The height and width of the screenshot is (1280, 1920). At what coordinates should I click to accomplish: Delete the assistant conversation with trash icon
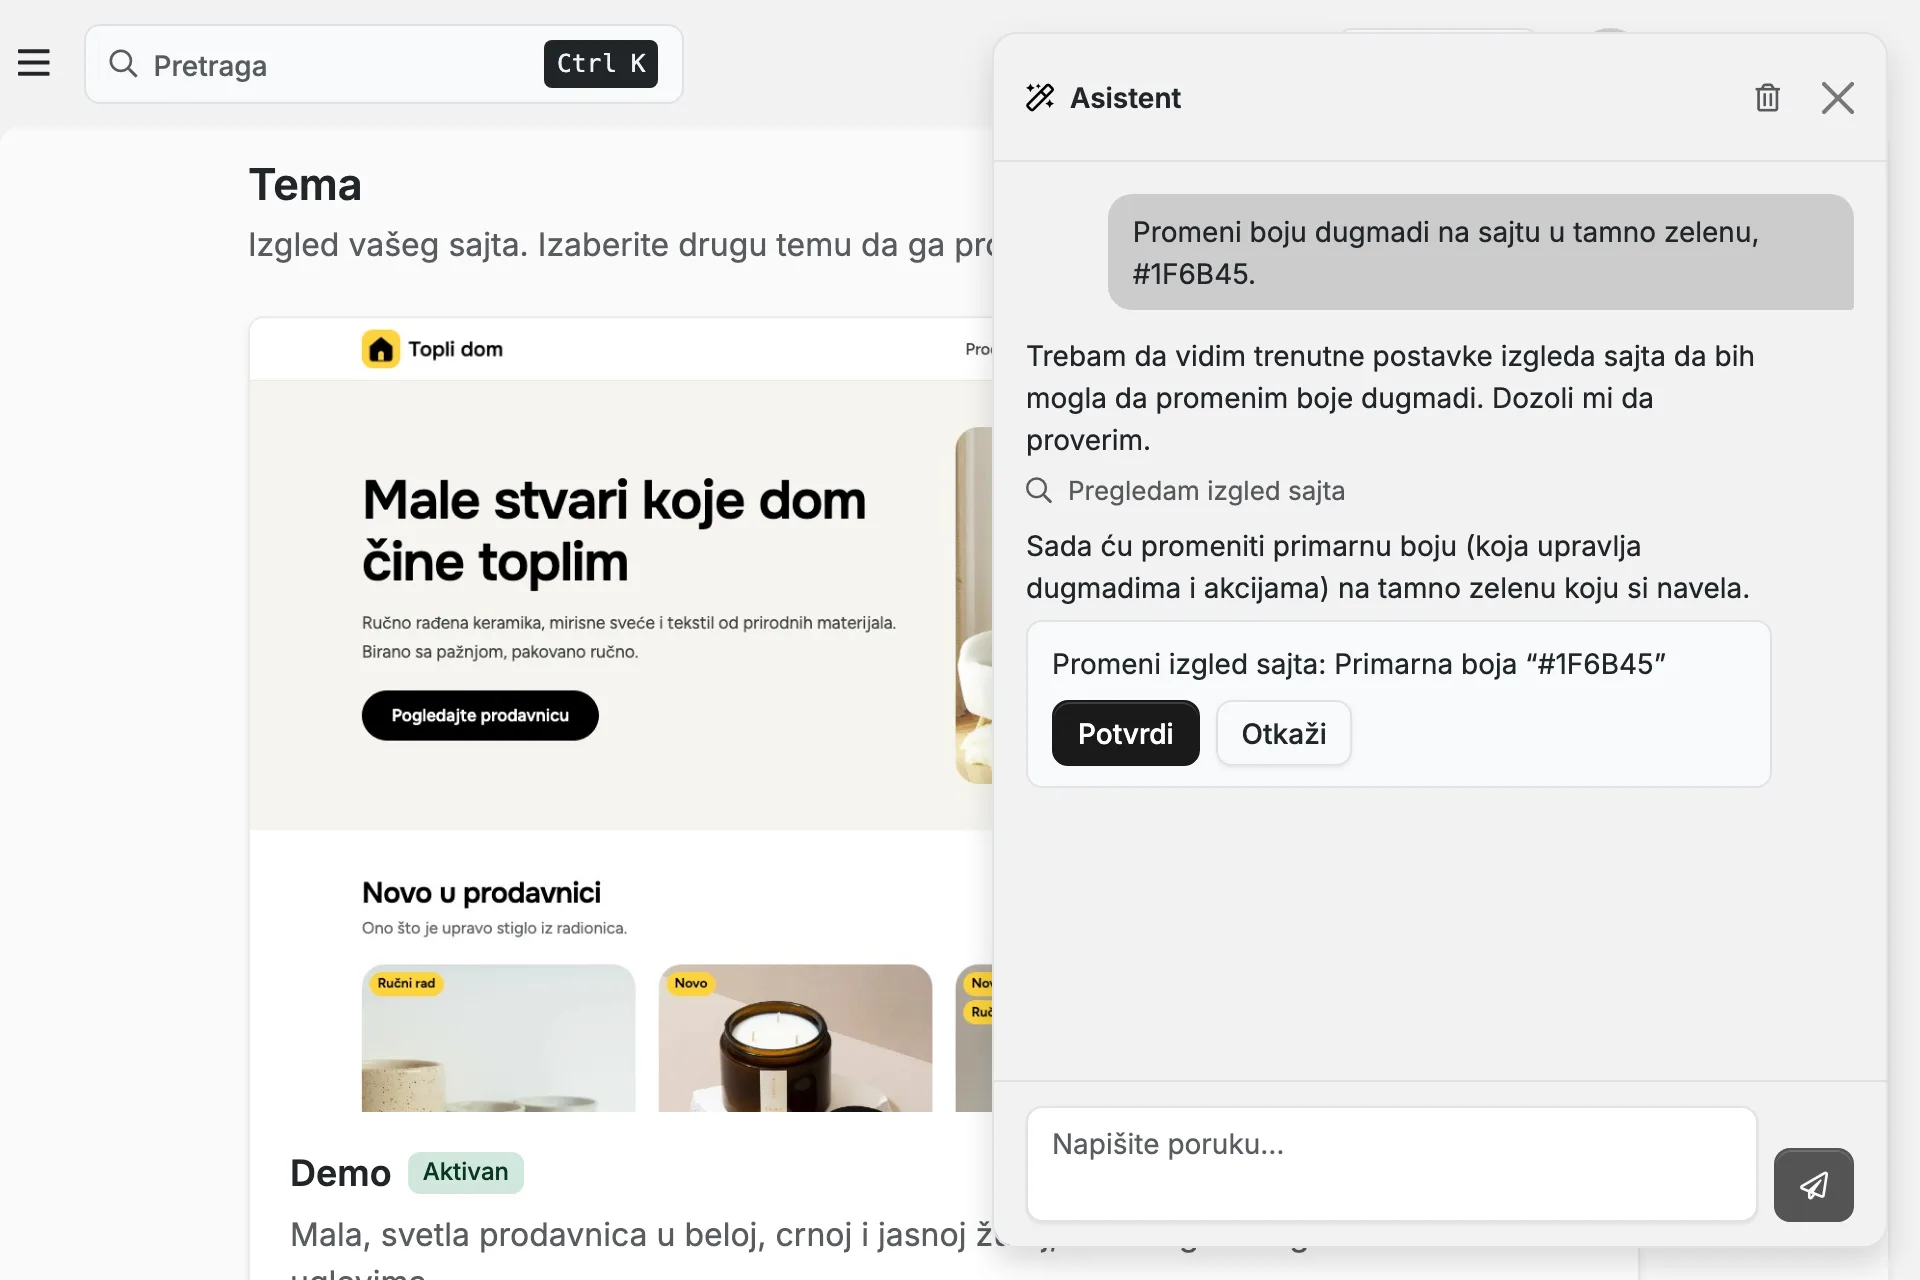pos(1767,97)
